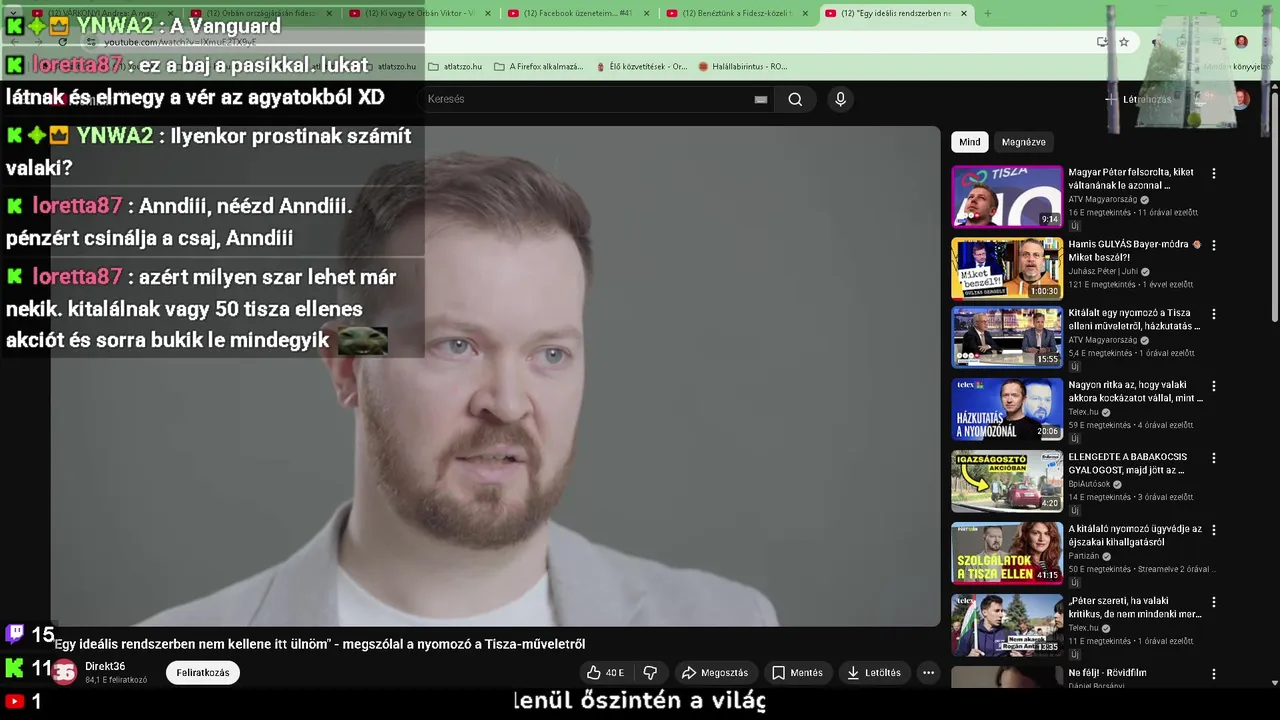Open options for "Magyar Péter felszólította" video
This screenshot has width=1280, height=720.
click(x=1214, y=173)
